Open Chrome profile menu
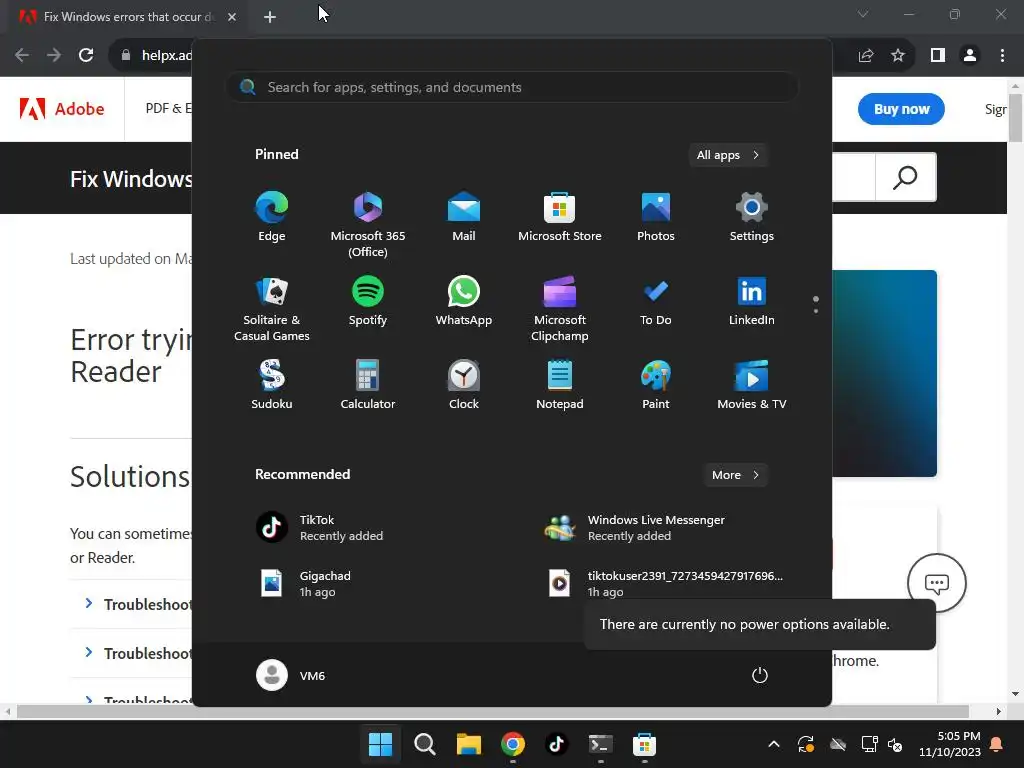Image resolution: width=1024 pixels, height=768 pixels. click(x=970, y=55)
